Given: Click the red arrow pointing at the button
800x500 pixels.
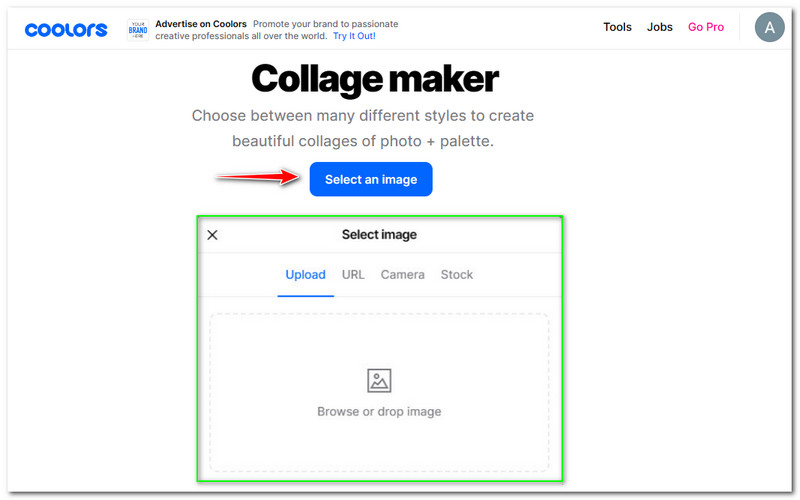Looking at the screenshot, I should click(x=260, y=177).
